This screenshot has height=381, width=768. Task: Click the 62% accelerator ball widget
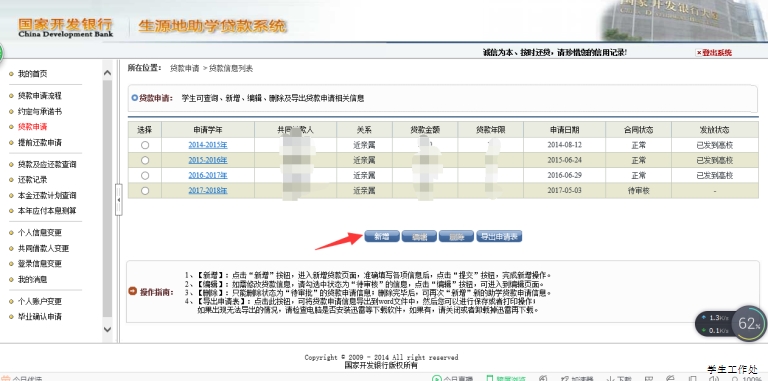pyautogui.click(x=749, y=324)
